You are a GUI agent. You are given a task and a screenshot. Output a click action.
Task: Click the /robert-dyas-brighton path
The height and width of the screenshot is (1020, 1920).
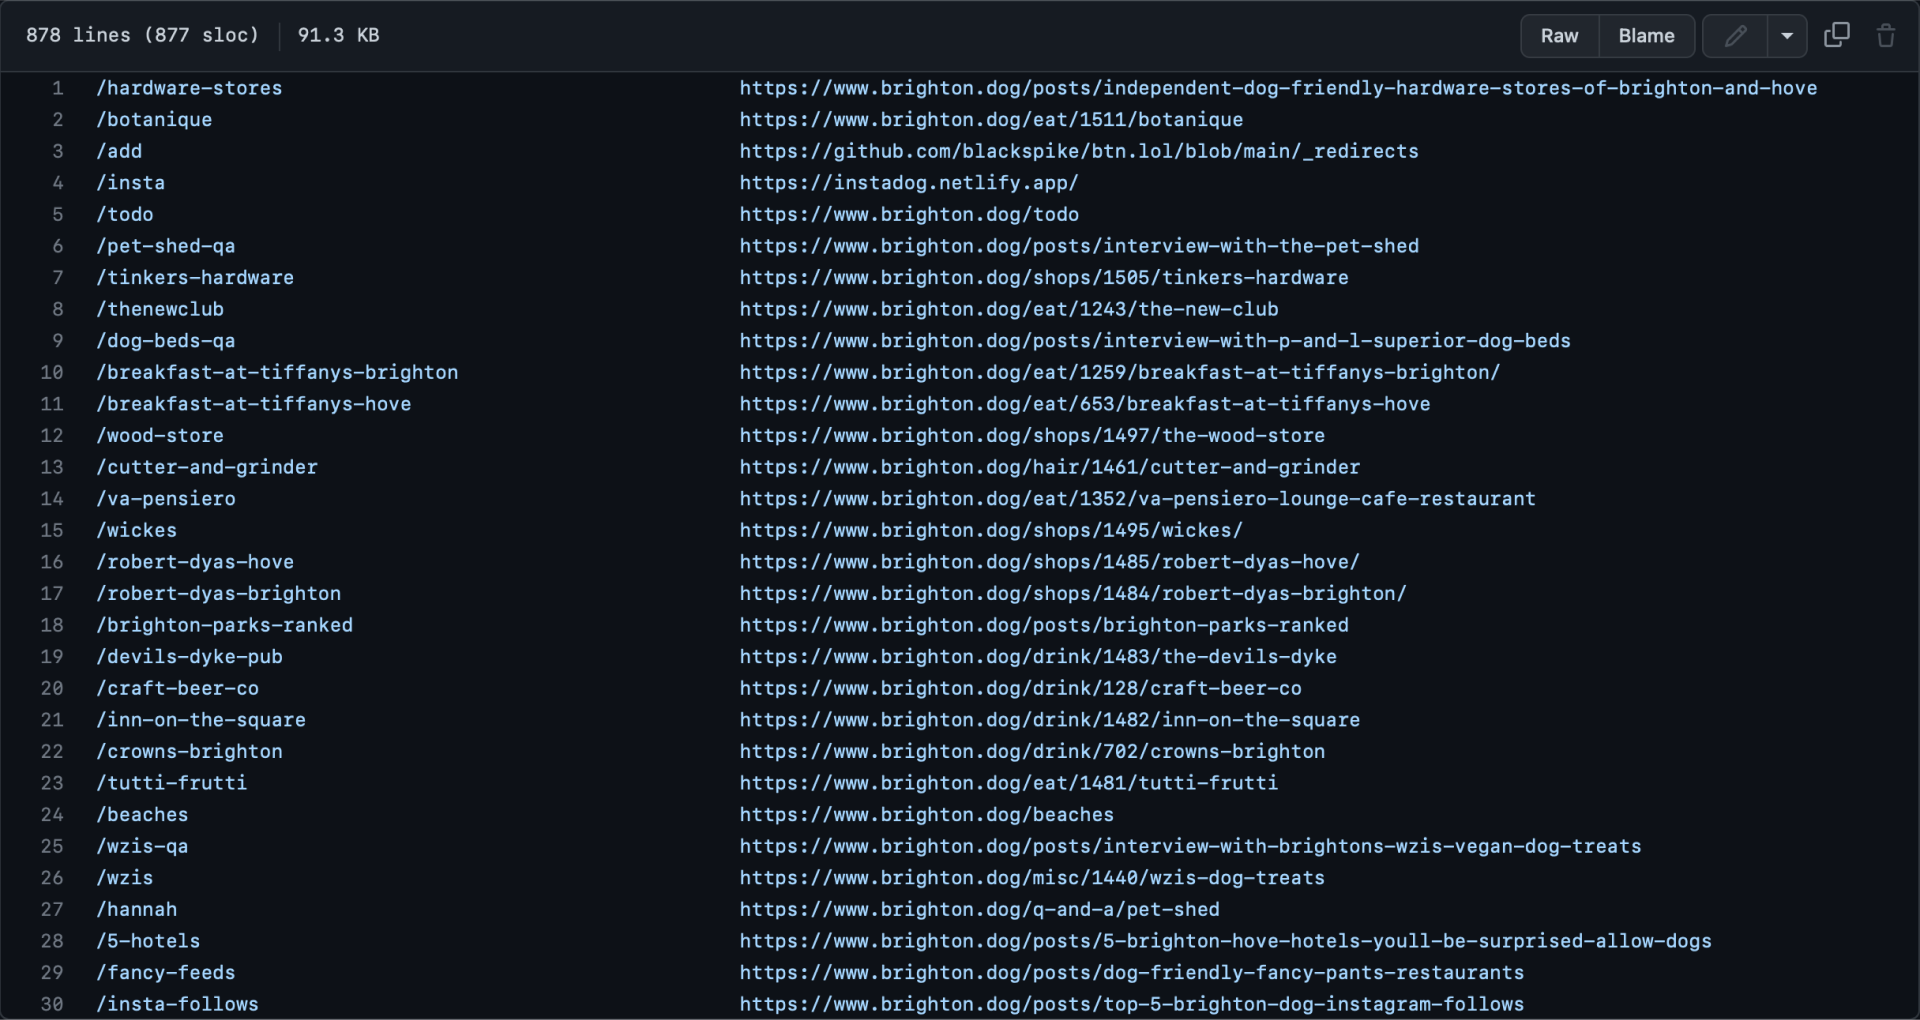click(219, 593)
